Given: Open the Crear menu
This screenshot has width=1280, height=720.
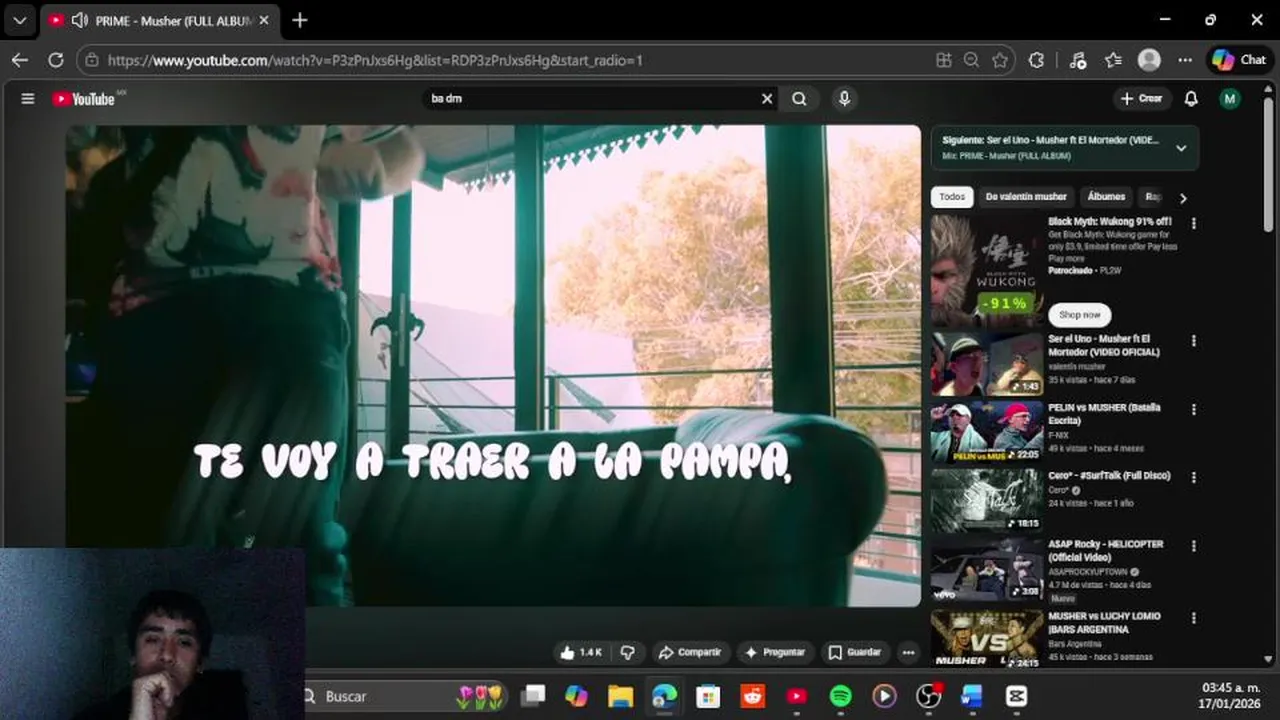Looking at the screenshot, I should (x=1141, y=99).
